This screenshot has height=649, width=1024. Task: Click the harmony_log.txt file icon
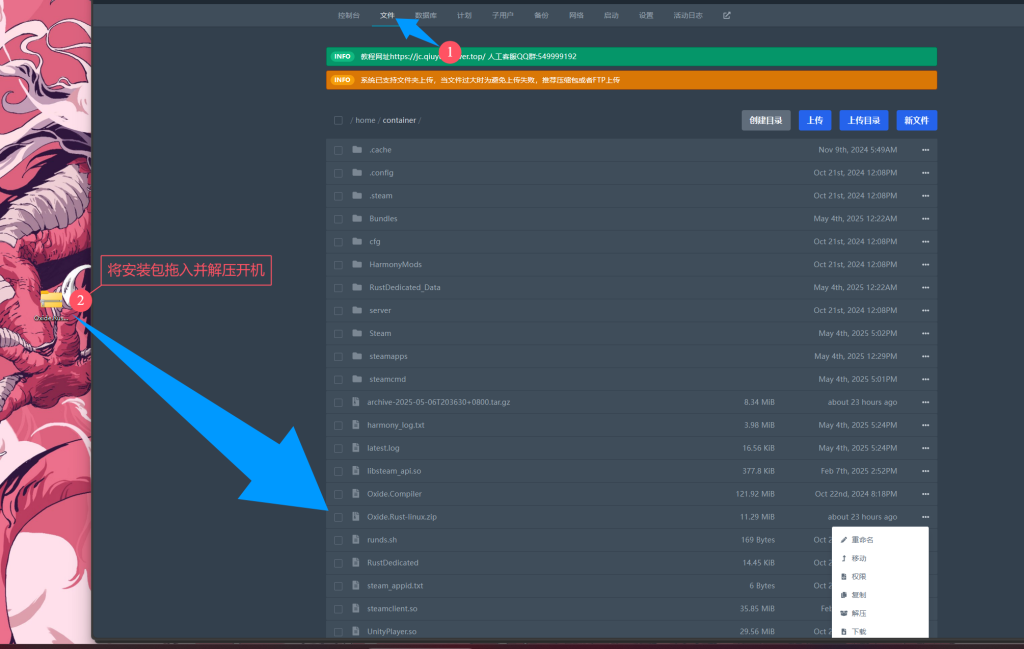356,425
